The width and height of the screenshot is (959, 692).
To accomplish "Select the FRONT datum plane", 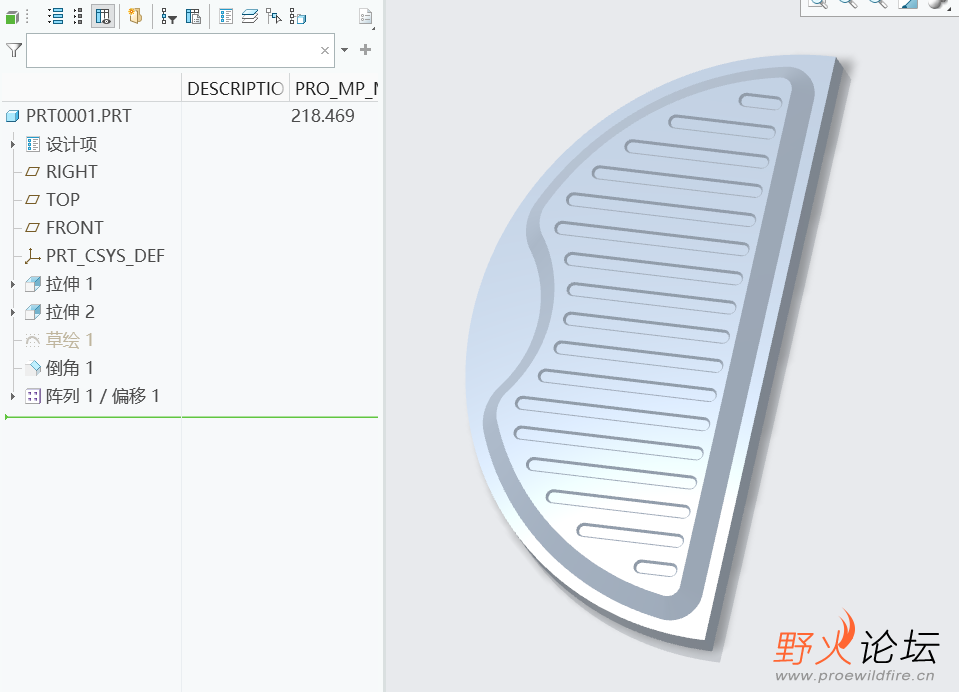I will 74,228.
